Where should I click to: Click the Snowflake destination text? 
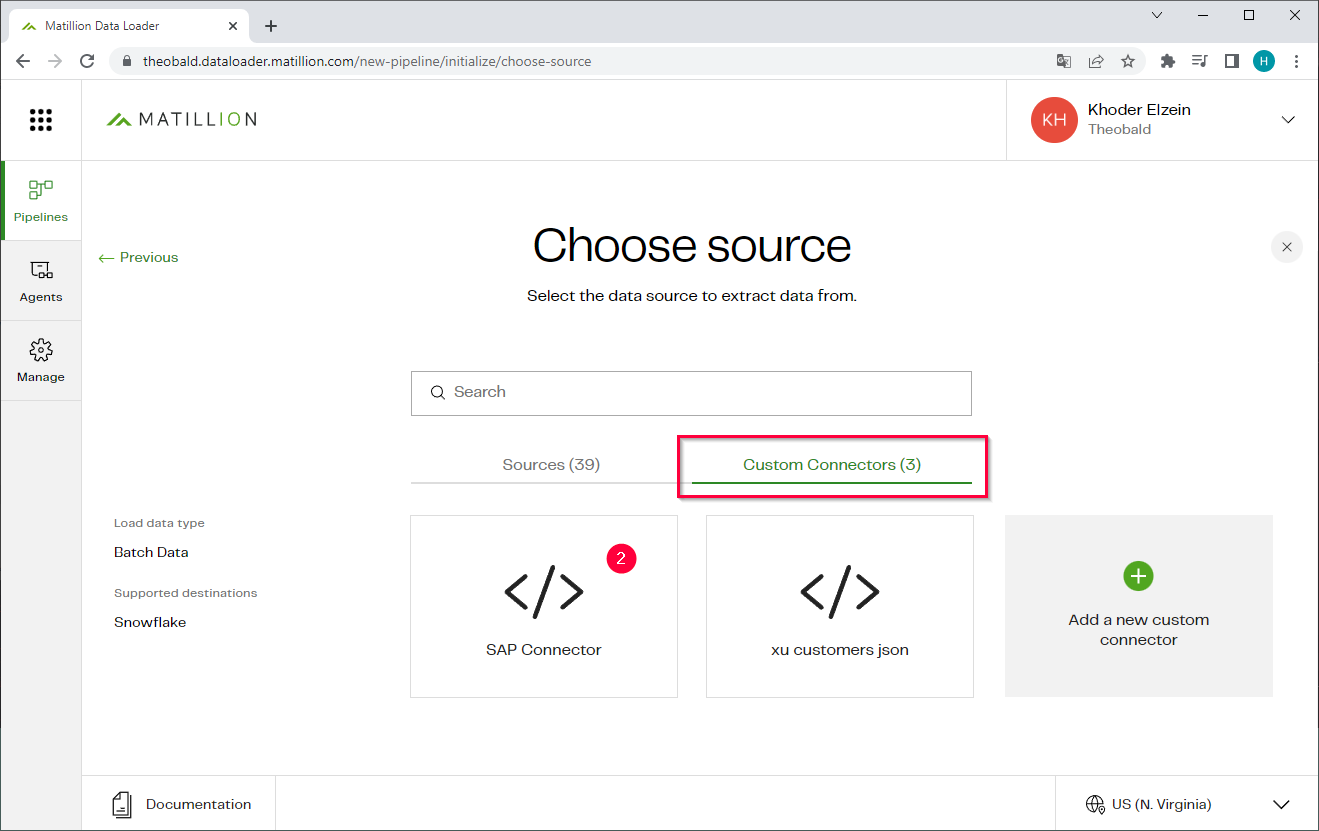coord(150,622)
